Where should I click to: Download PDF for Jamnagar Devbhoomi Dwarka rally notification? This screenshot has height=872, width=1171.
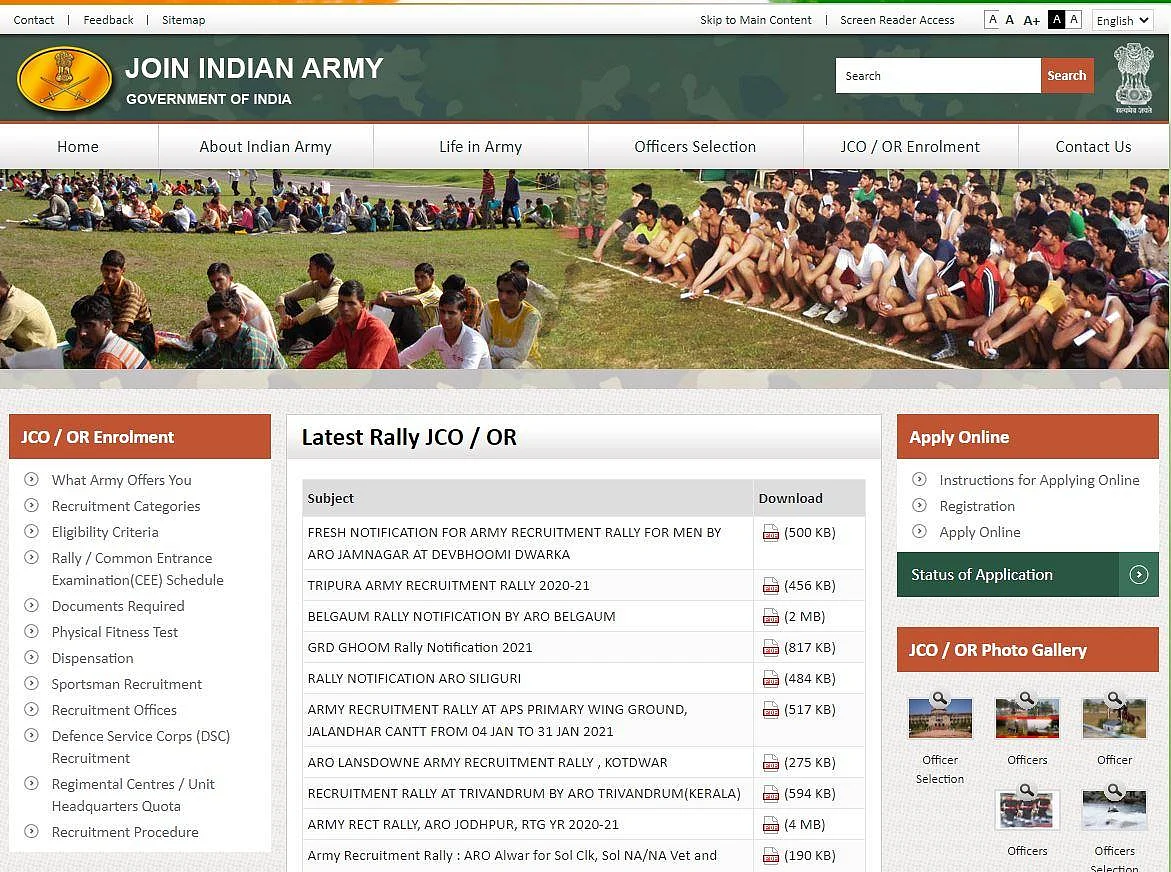point(770,533)
